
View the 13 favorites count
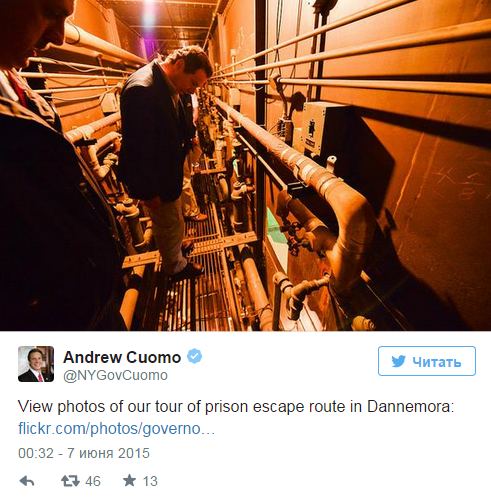click(150, 481)
